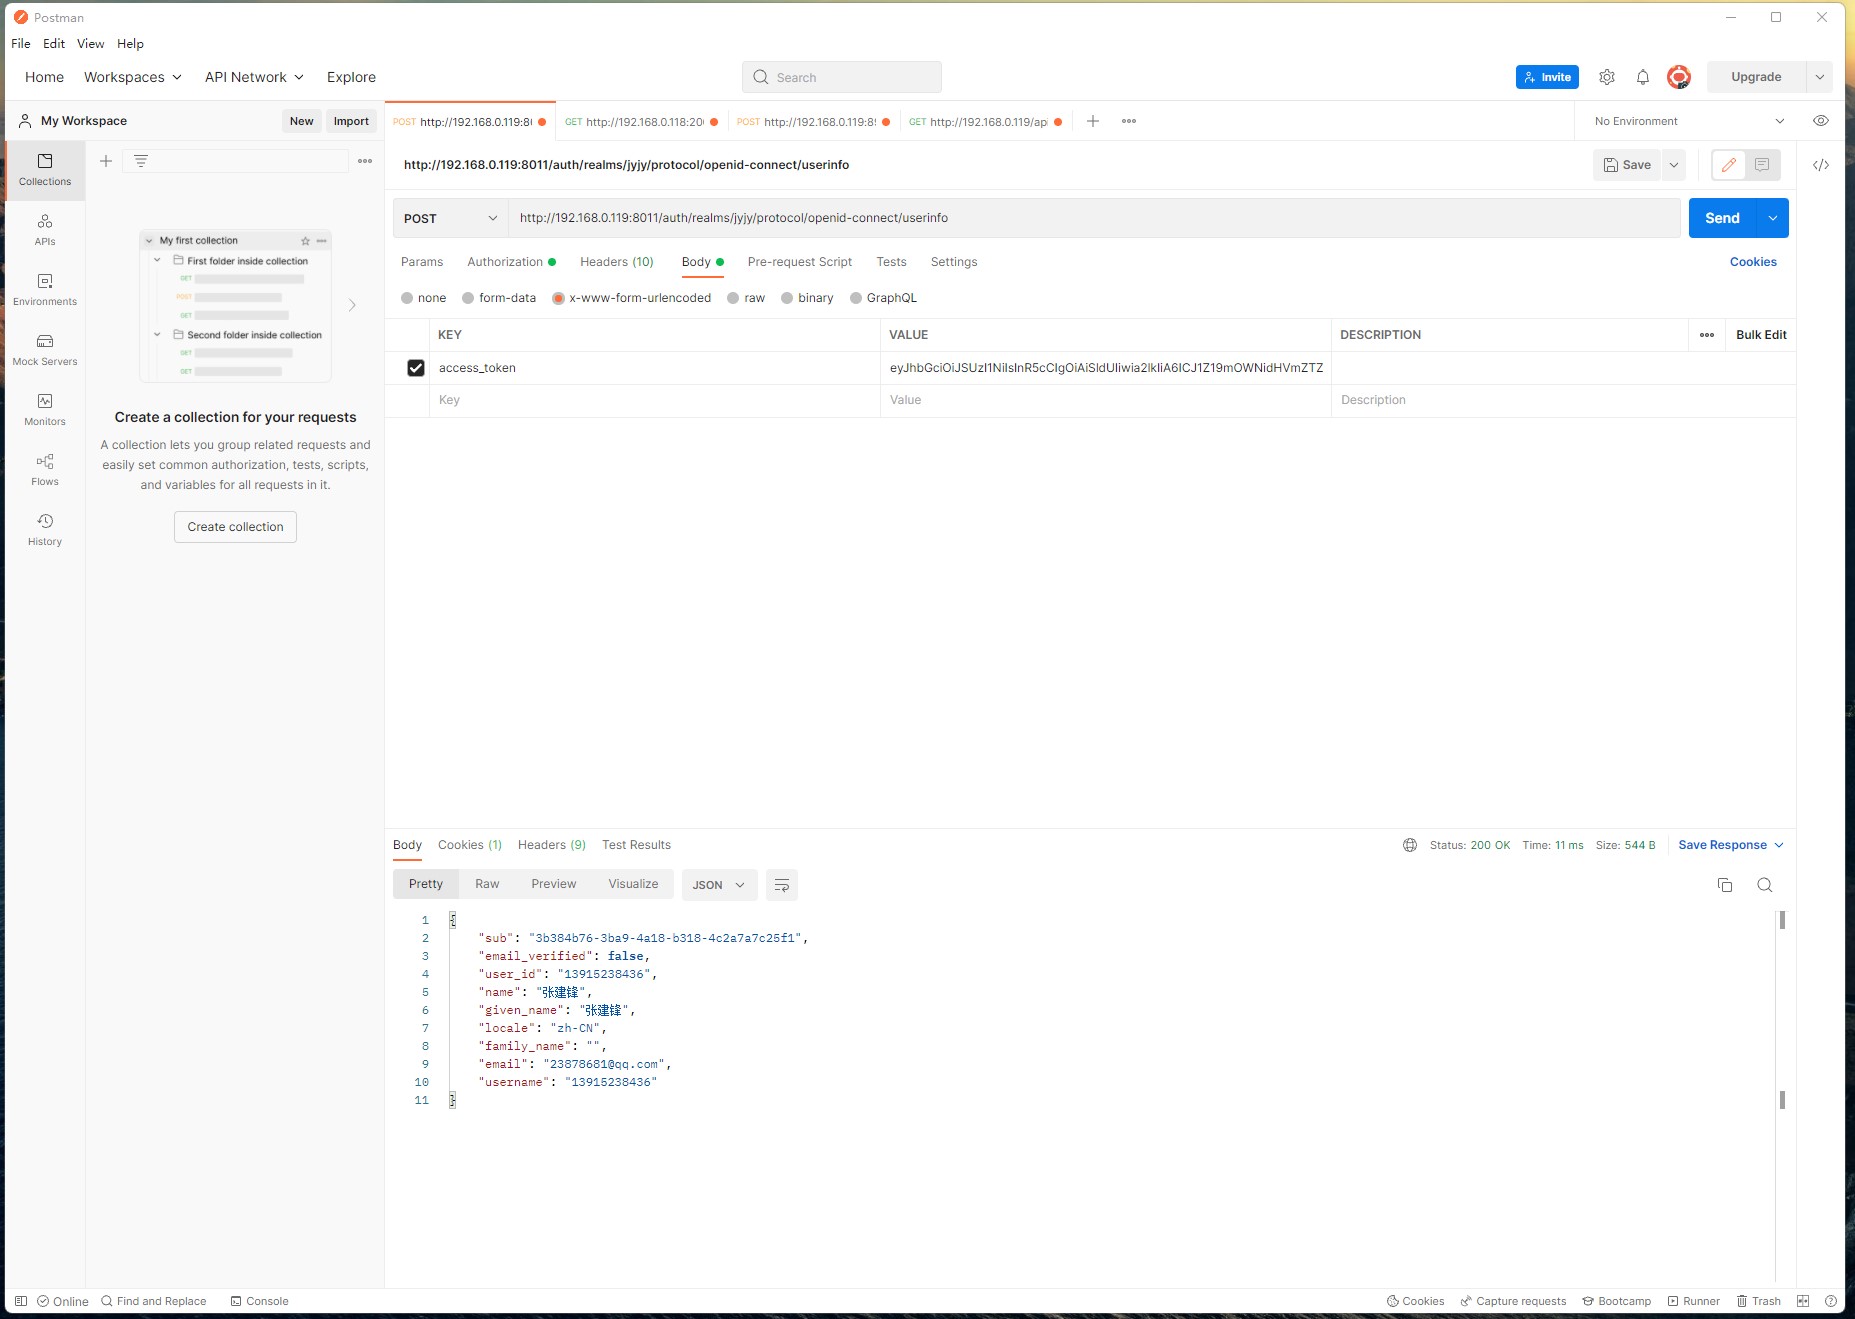Open History in the sidebar
The image size is (1855, 1319).
[x=45, y=529]
